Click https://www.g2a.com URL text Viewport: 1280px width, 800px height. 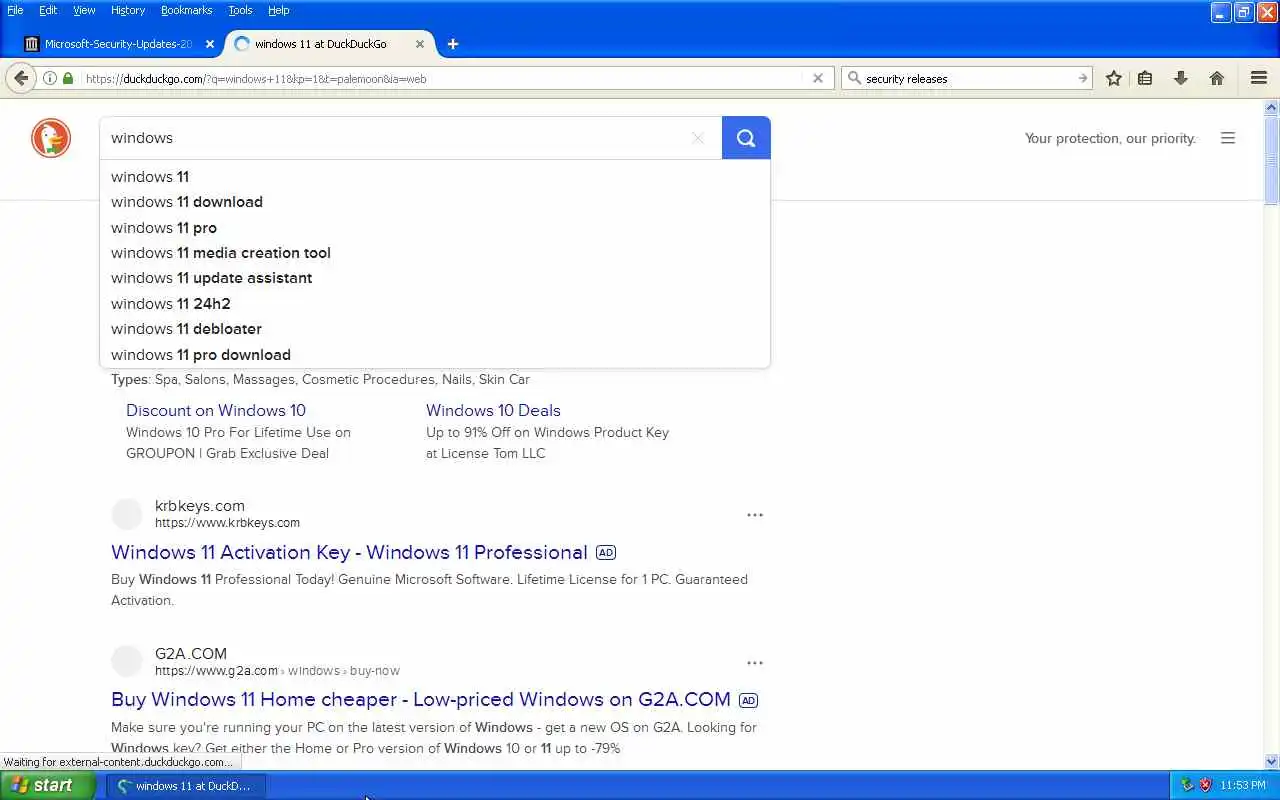(x=216, y=671)
